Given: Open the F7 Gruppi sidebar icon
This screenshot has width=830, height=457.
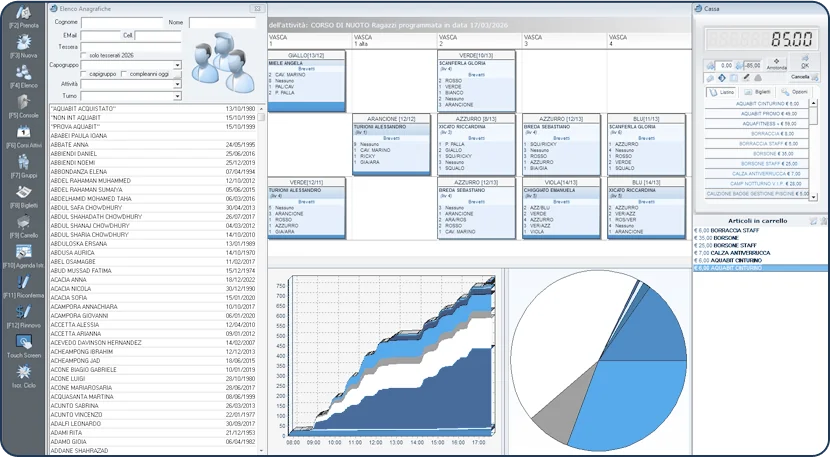Looking at the screenshot, I should tap(23, 162).
